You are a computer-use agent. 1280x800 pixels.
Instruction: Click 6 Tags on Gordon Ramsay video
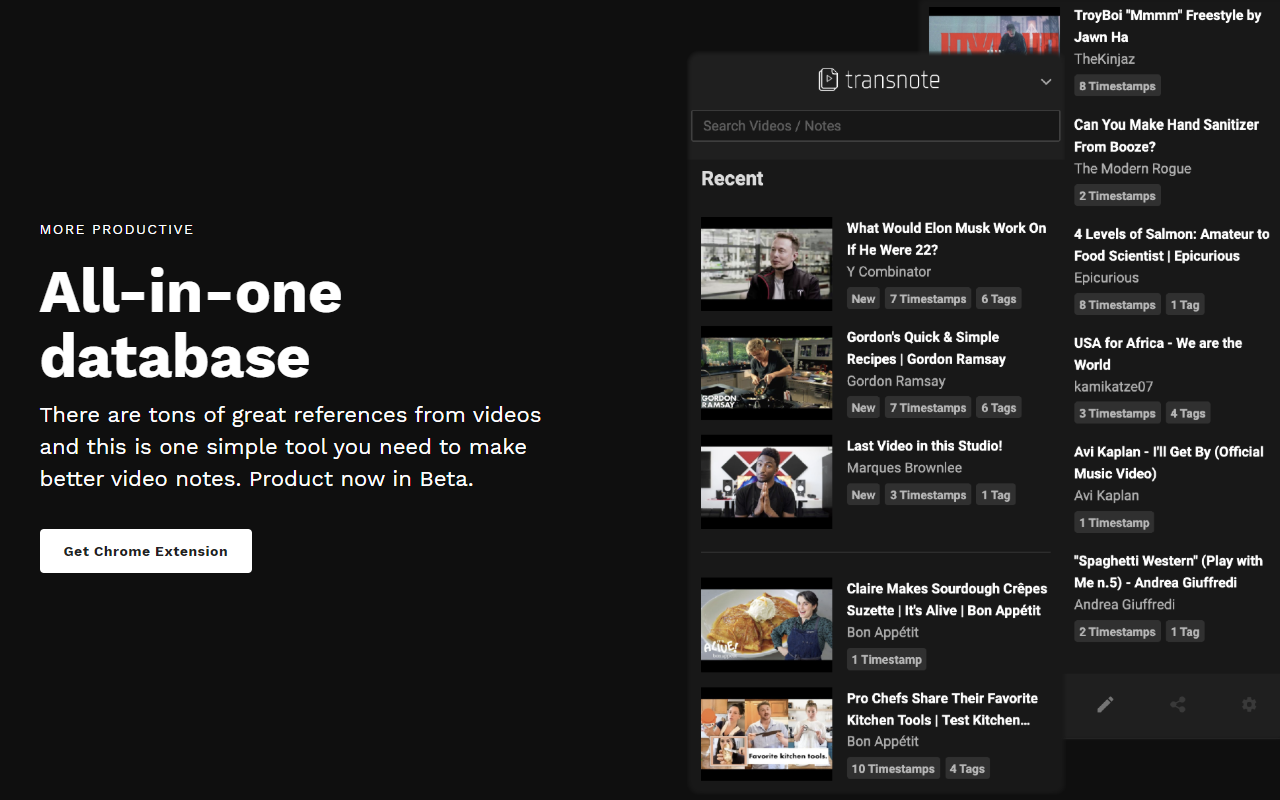pos(998,408)
